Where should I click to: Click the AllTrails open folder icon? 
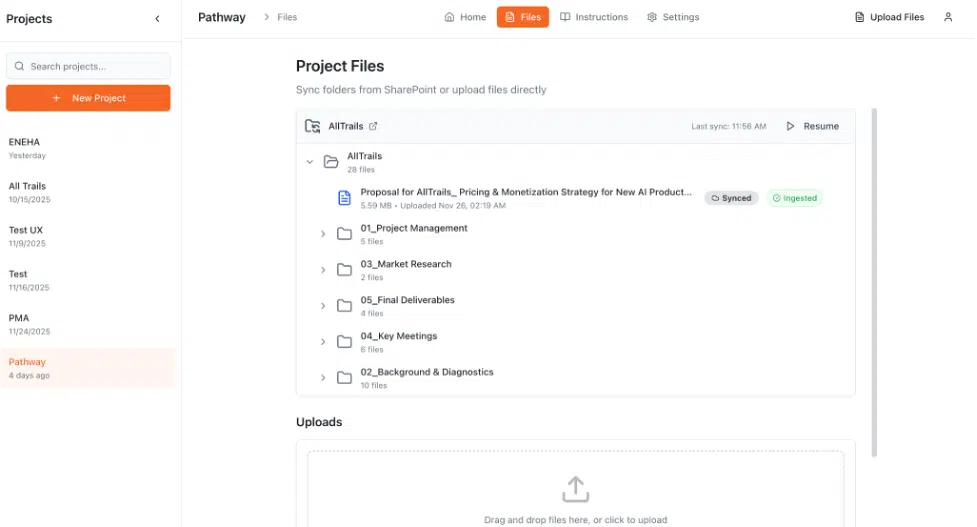click(331, 162)
